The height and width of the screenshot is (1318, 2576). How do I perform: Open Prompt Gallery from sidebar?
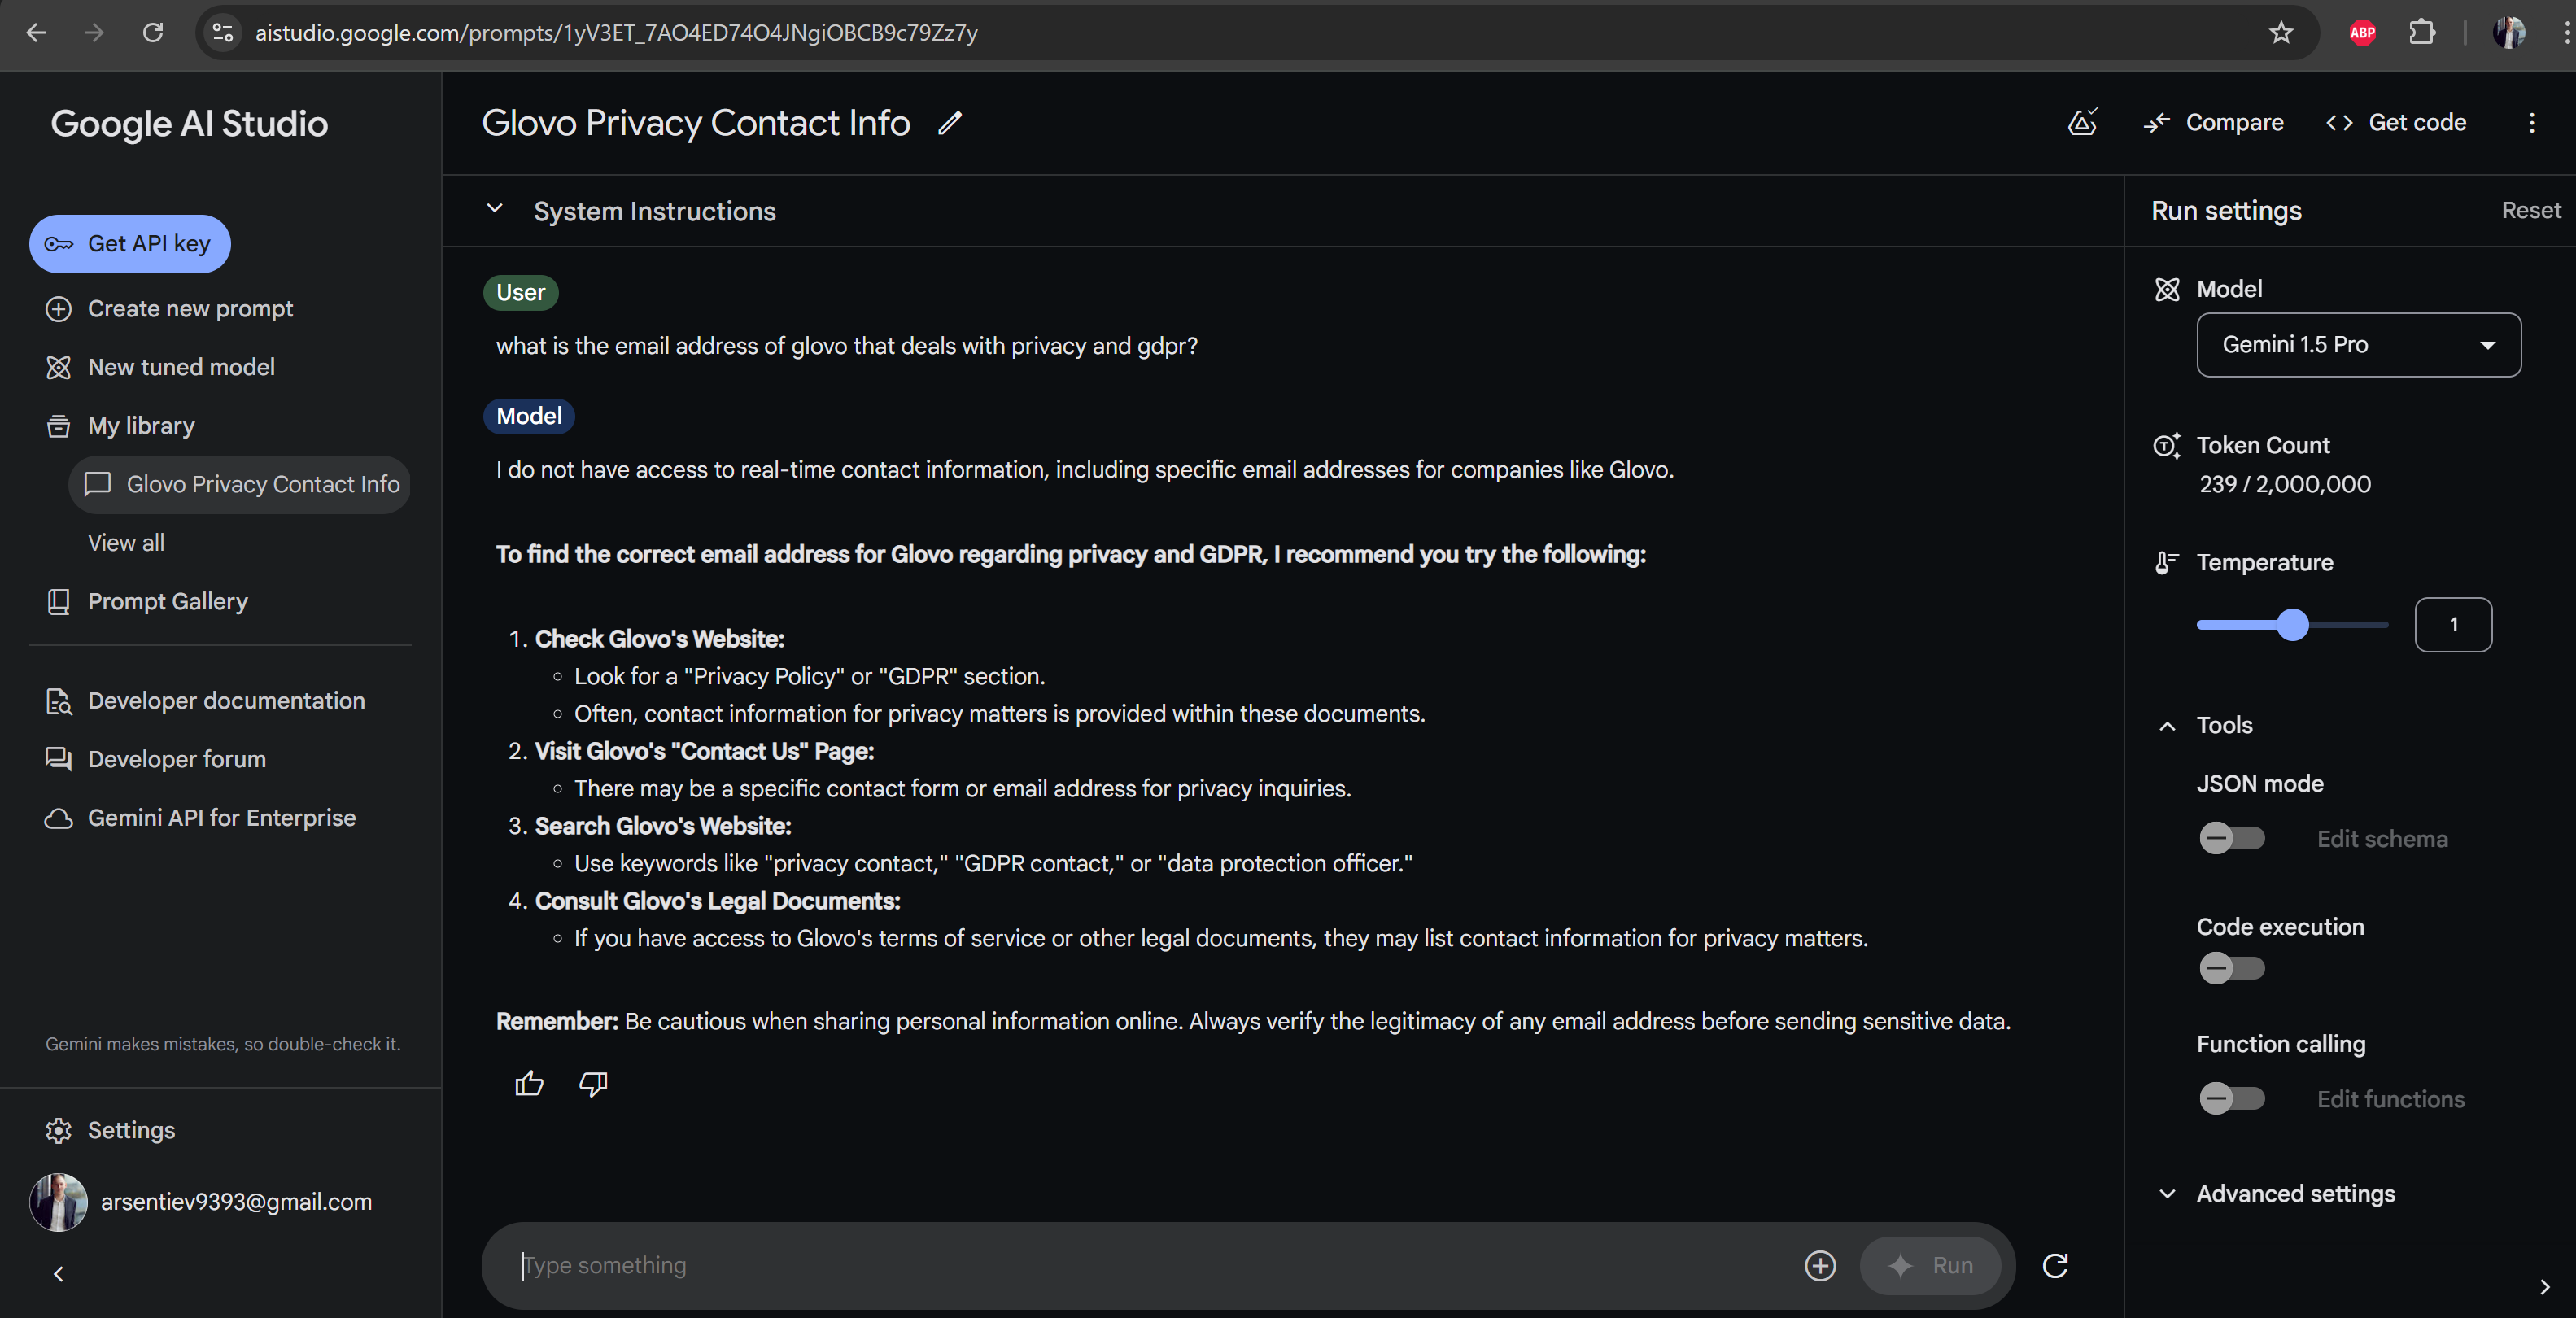[x=167, y=602]
